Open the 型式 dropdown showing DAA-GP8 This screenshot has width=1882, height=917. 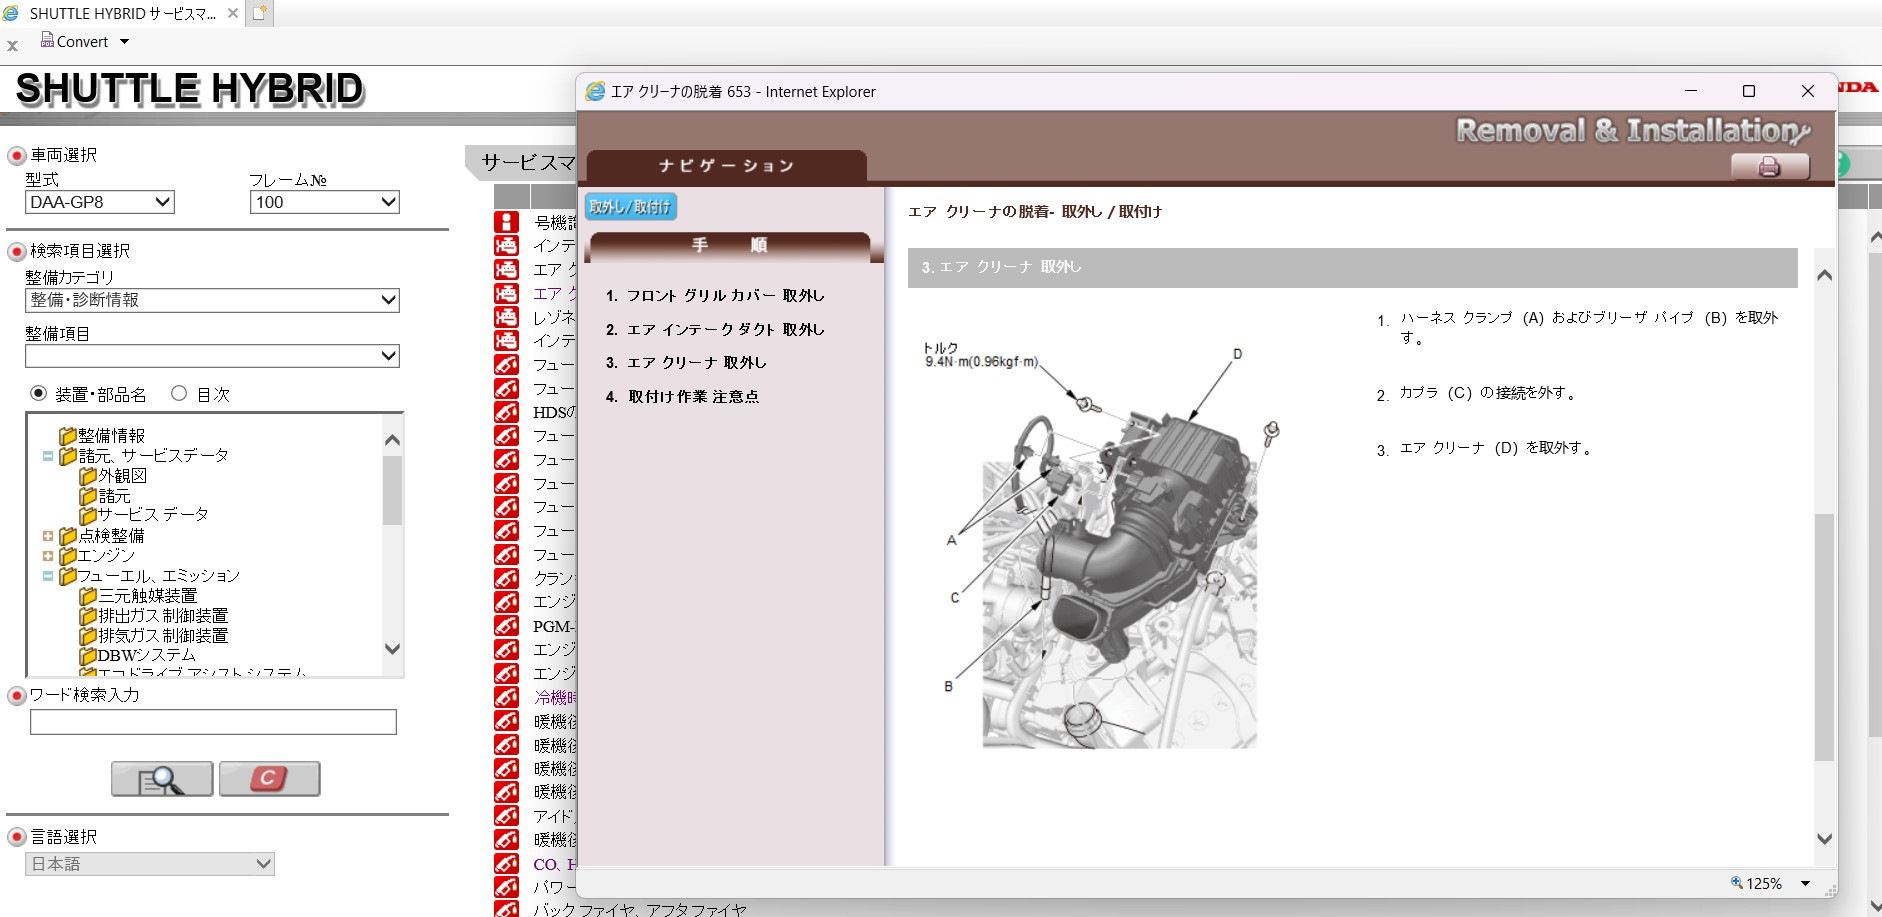(100, 202)
